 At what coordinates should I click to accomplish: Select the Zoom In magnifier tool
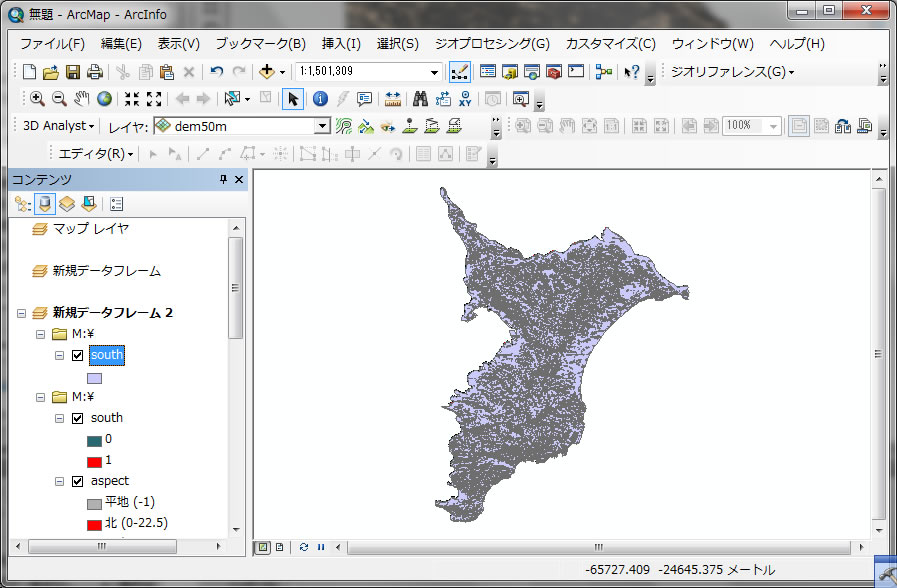click(x=37, y=99)
